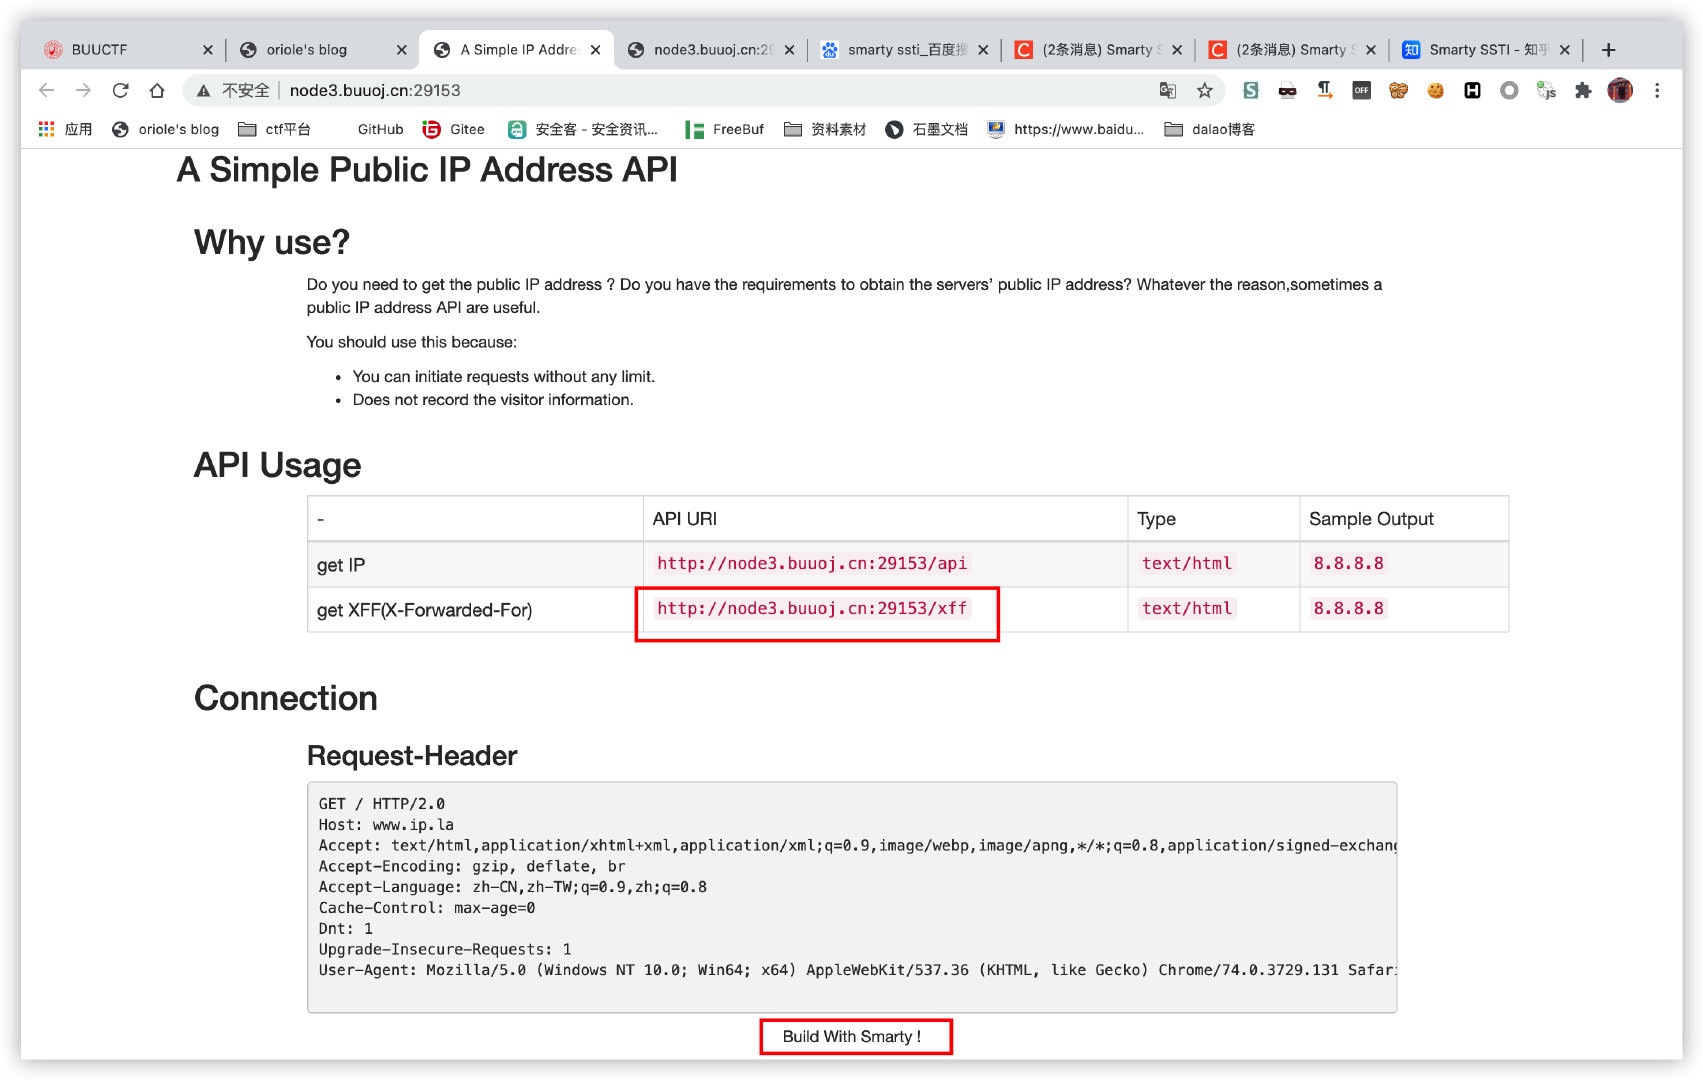Toggle the gray circle extension icon
1703x1080 pixels.
(1509, 91)
